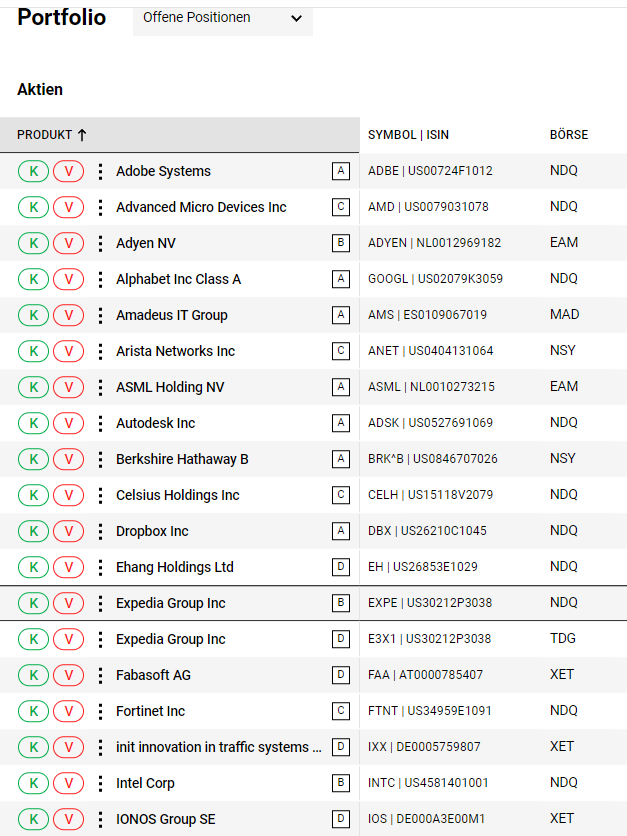Viewport: 627px width, 836px height.
Task: Hit the V sell icon for Fortinet Inc
Action: 68,711
